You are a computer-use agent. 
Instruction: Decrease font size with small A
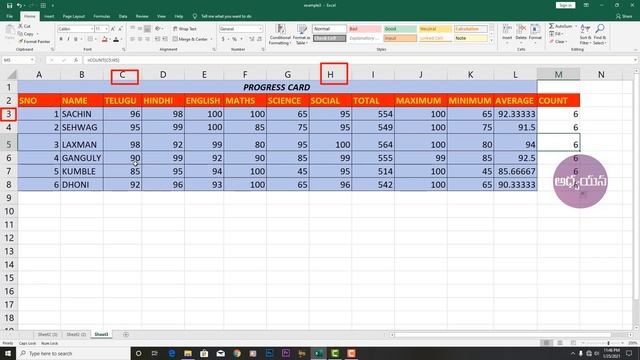[x=120, y=29]
